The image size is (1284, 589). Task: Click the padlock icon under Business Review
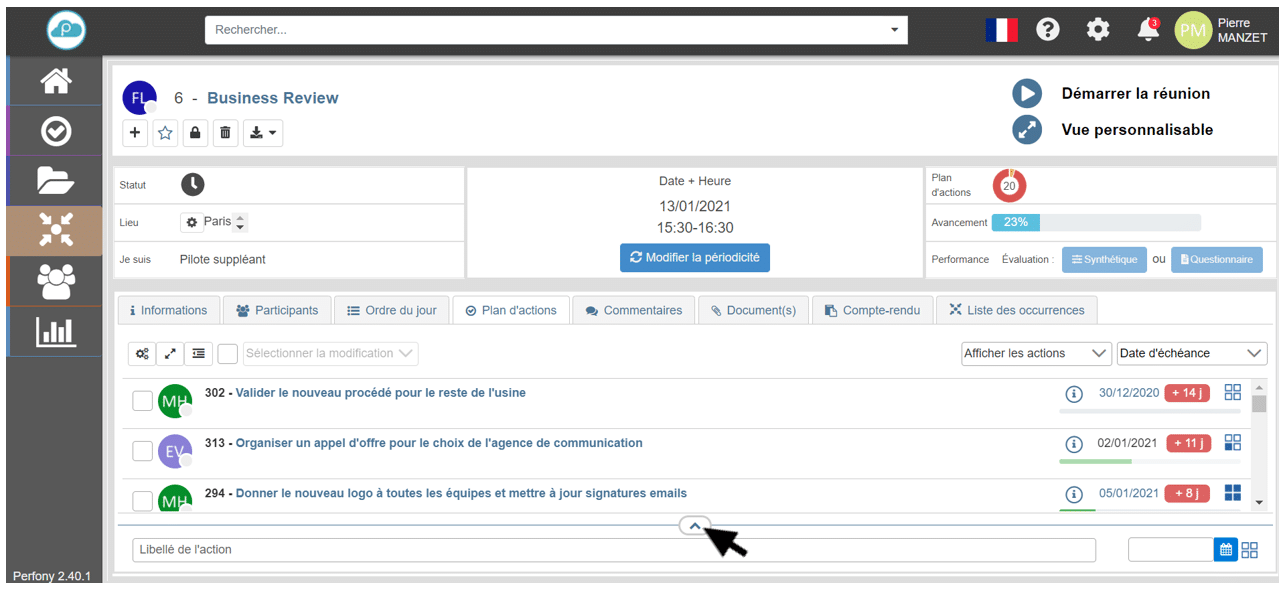tap(195, 132)
